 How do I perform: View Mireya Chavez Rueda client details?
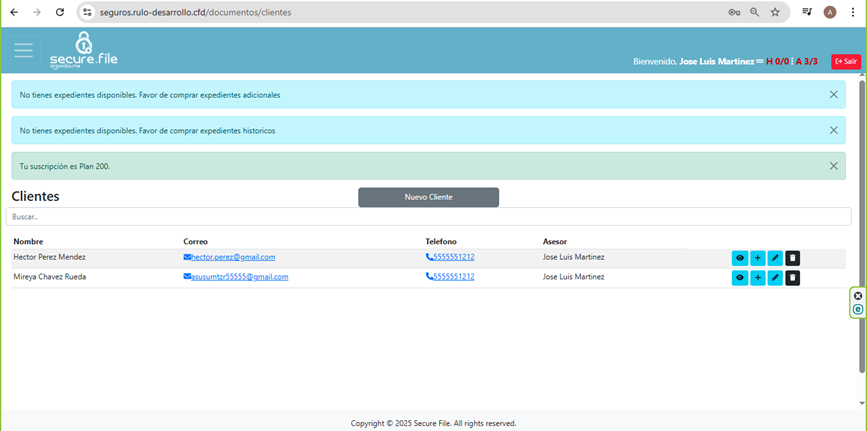coord(740,277)
